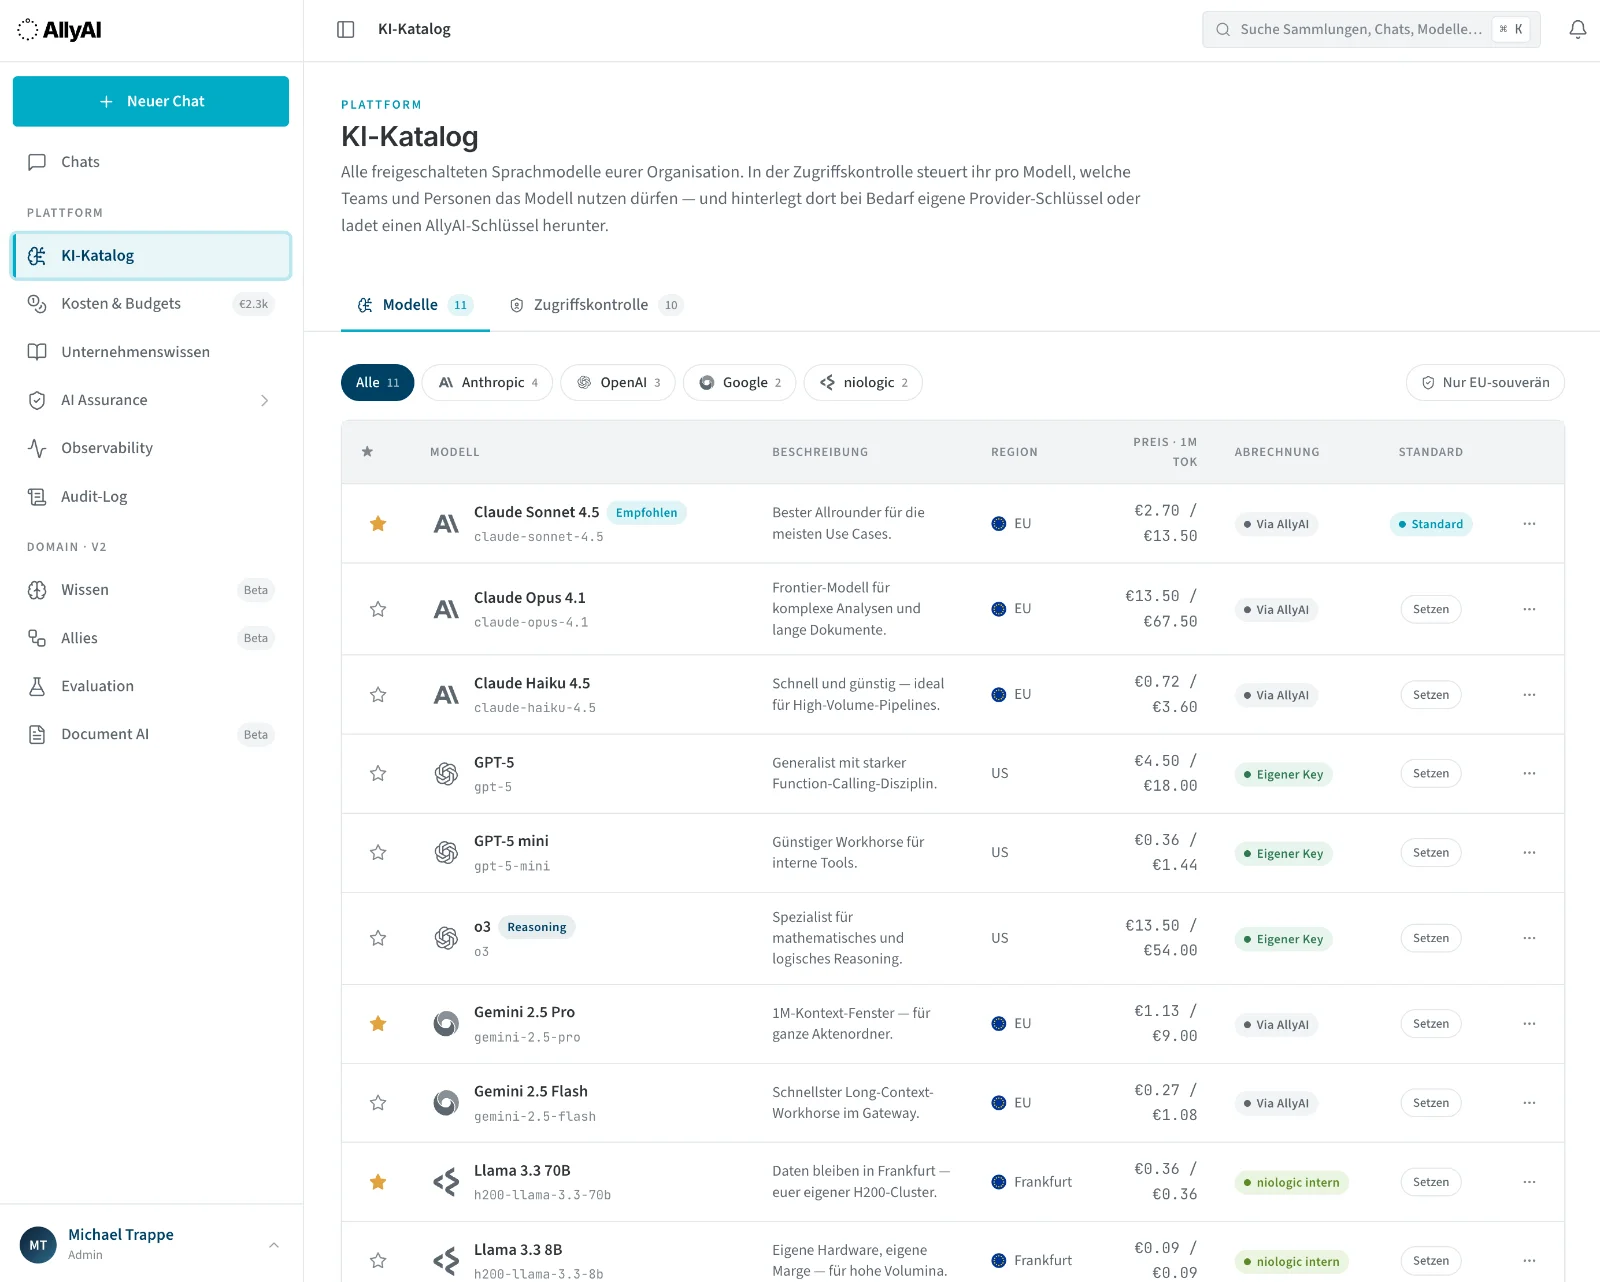Open more options for GPT-5 row
Screen dimensions: 1600x1282
click(1529, 774)
